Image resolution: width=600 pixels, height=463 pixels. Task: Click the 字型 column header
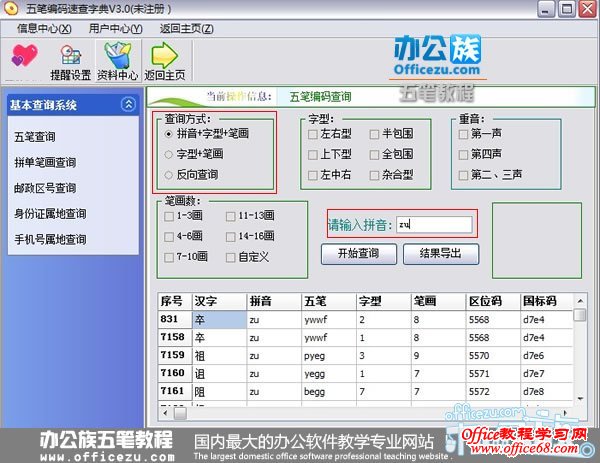(x=383, y=302)
